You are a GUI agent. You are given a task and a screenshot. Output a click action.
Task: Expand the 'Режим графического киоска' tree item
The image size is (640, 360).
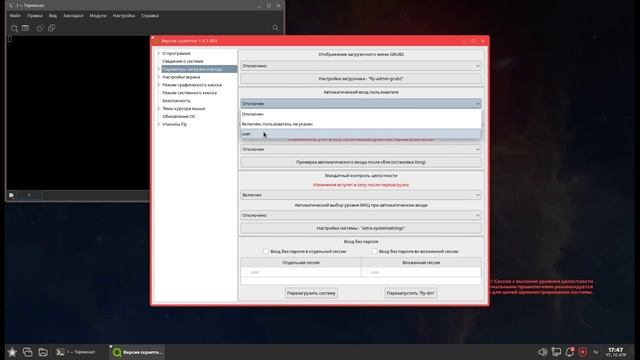coord(159,85)
